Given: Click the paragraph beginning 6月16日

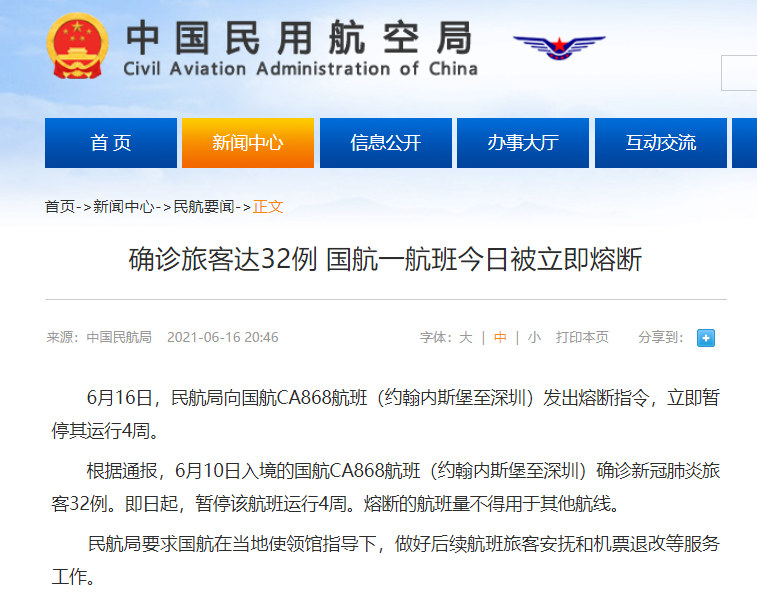Looking at the screenshot, I should (x=386, y=414).
